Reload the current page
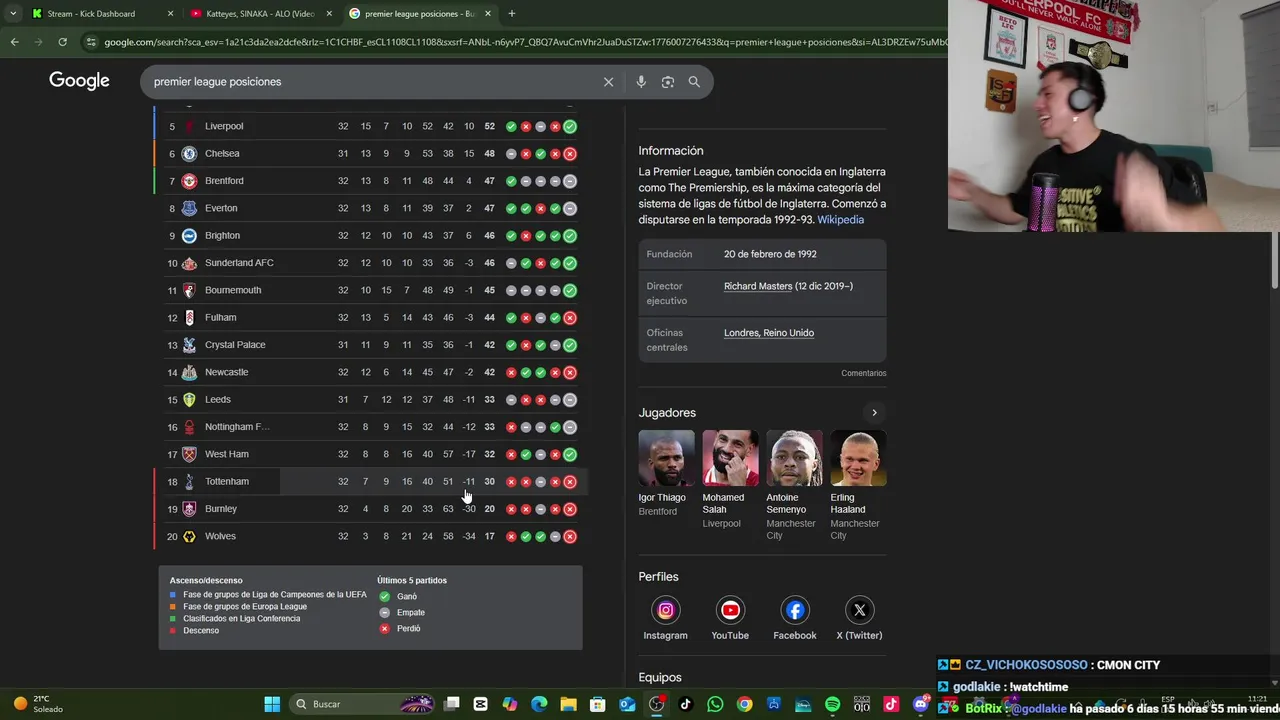Viewport: 1280px width, 720px height. [62, 42]
